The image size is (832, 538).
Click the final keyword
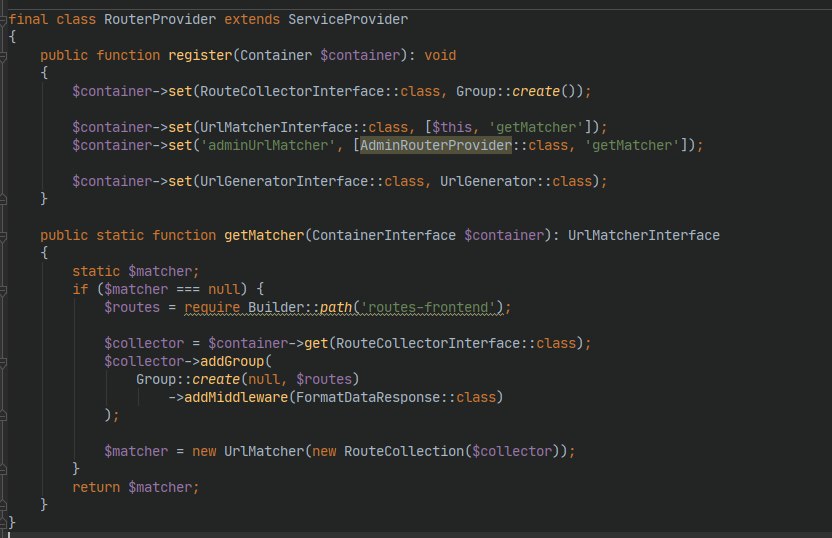click(28, 20)
